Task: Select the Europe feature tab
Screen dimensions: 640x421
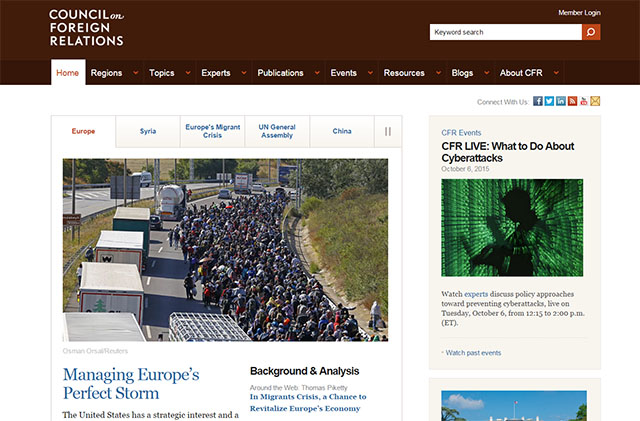Action: pyautogui.click(x=83, y=131)
